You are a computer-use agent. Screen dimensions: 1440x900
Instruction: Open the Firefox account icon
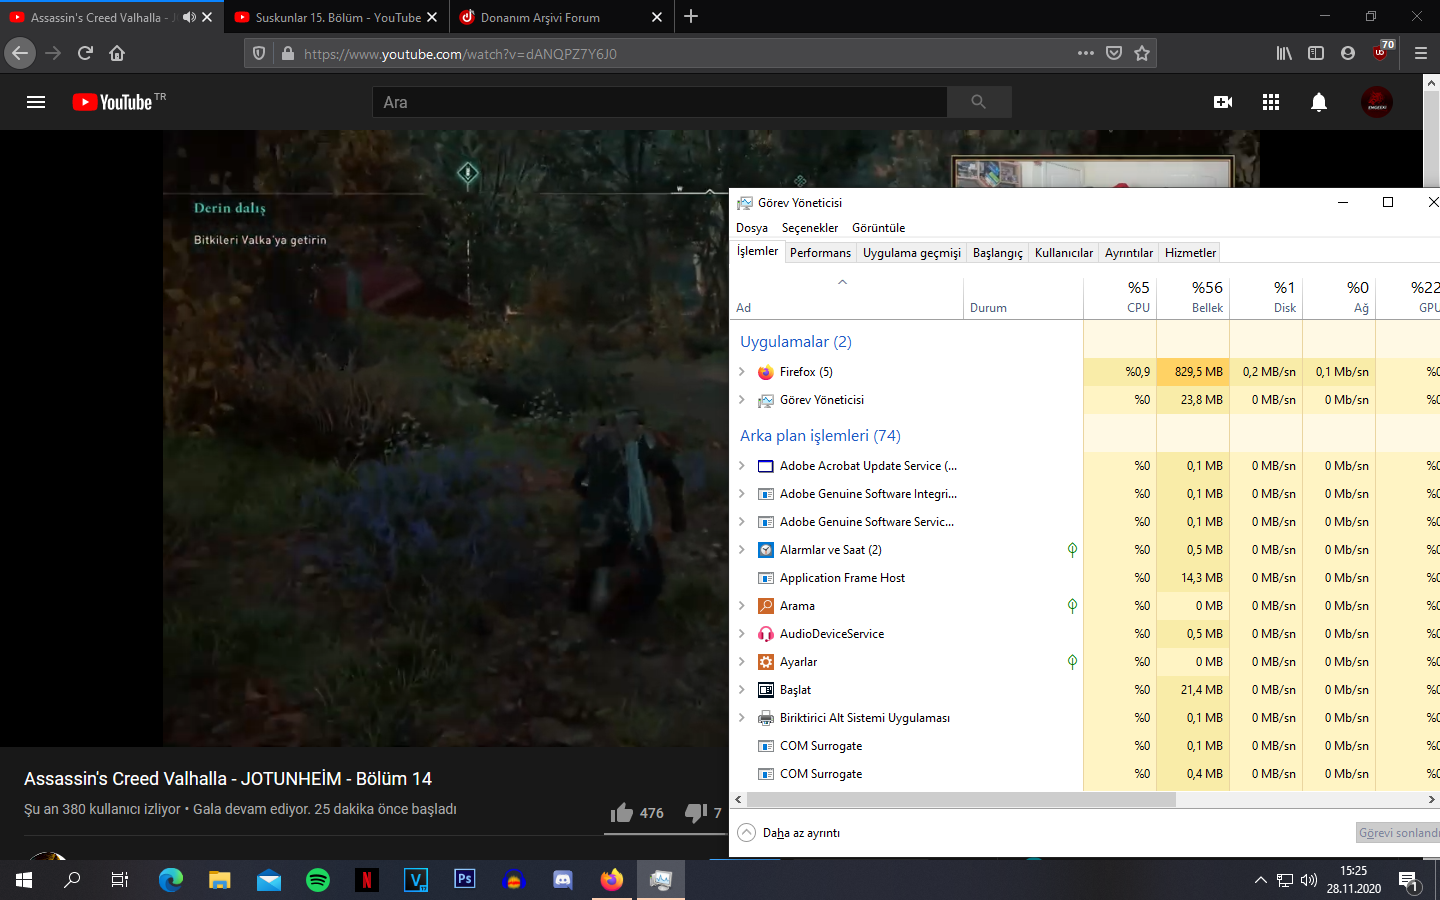point(1348,53)
